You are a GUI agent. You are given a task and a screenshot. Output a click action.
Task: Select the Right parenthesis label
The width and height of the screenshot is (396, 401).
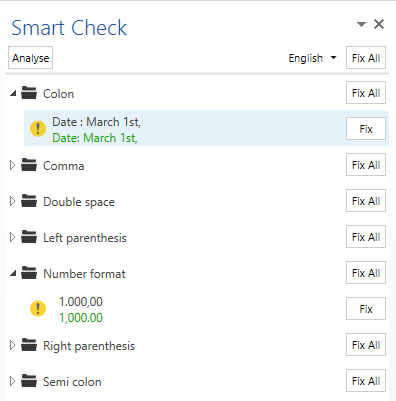[89, 346]
